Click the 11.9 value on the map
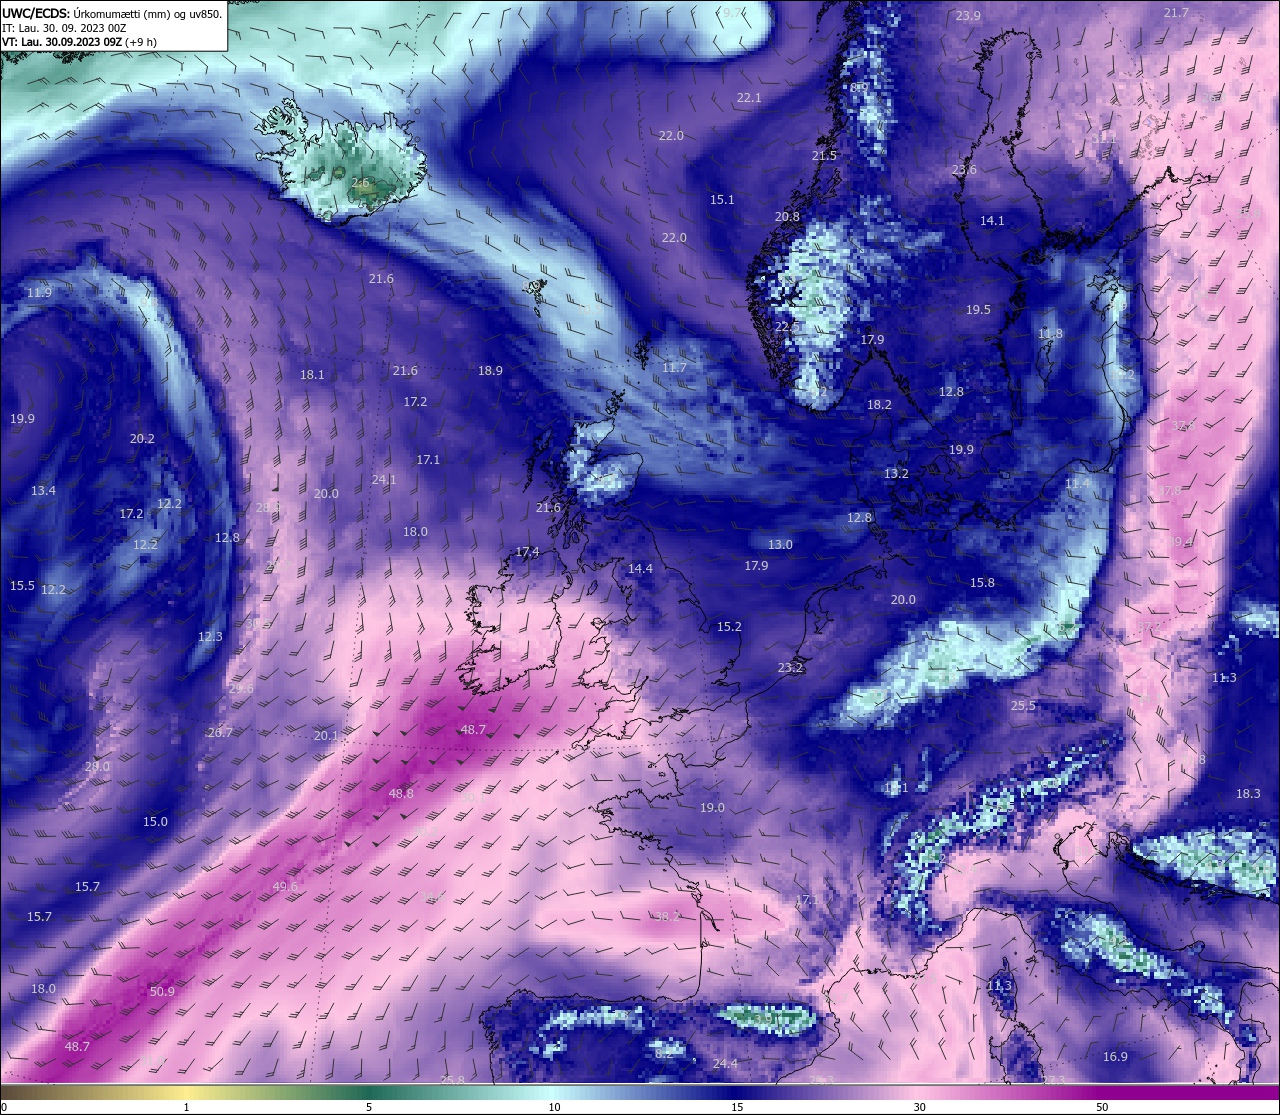 coord(39,293)
